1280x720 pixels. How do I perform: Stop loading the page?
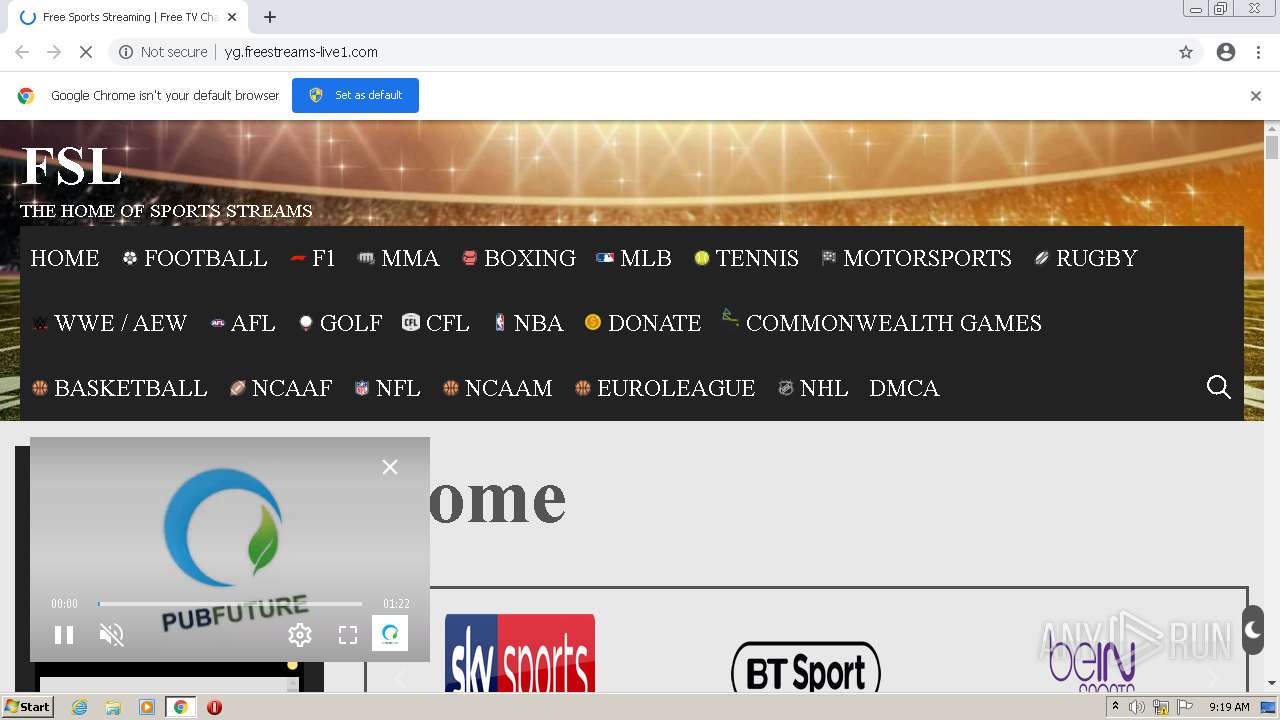tap(86, 52)
